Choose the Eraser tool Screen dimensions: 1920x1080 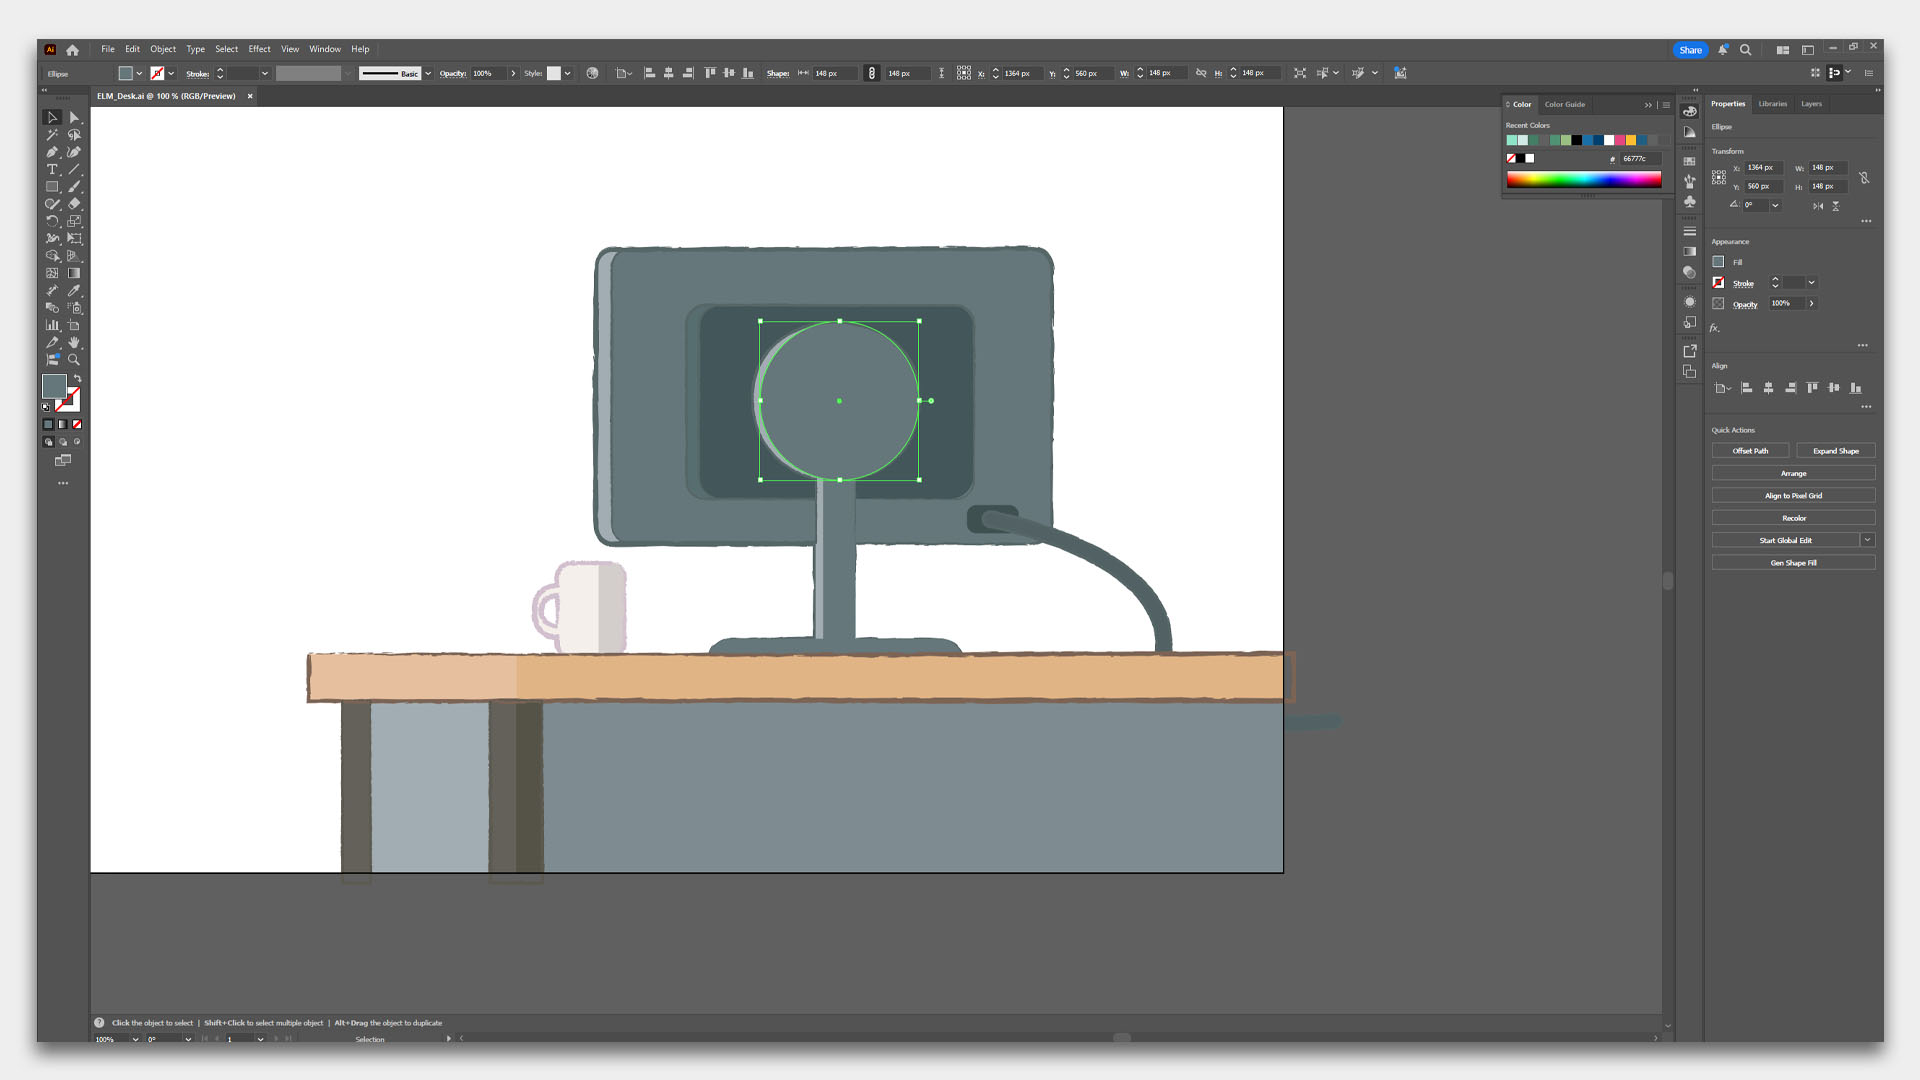[74, 204]
